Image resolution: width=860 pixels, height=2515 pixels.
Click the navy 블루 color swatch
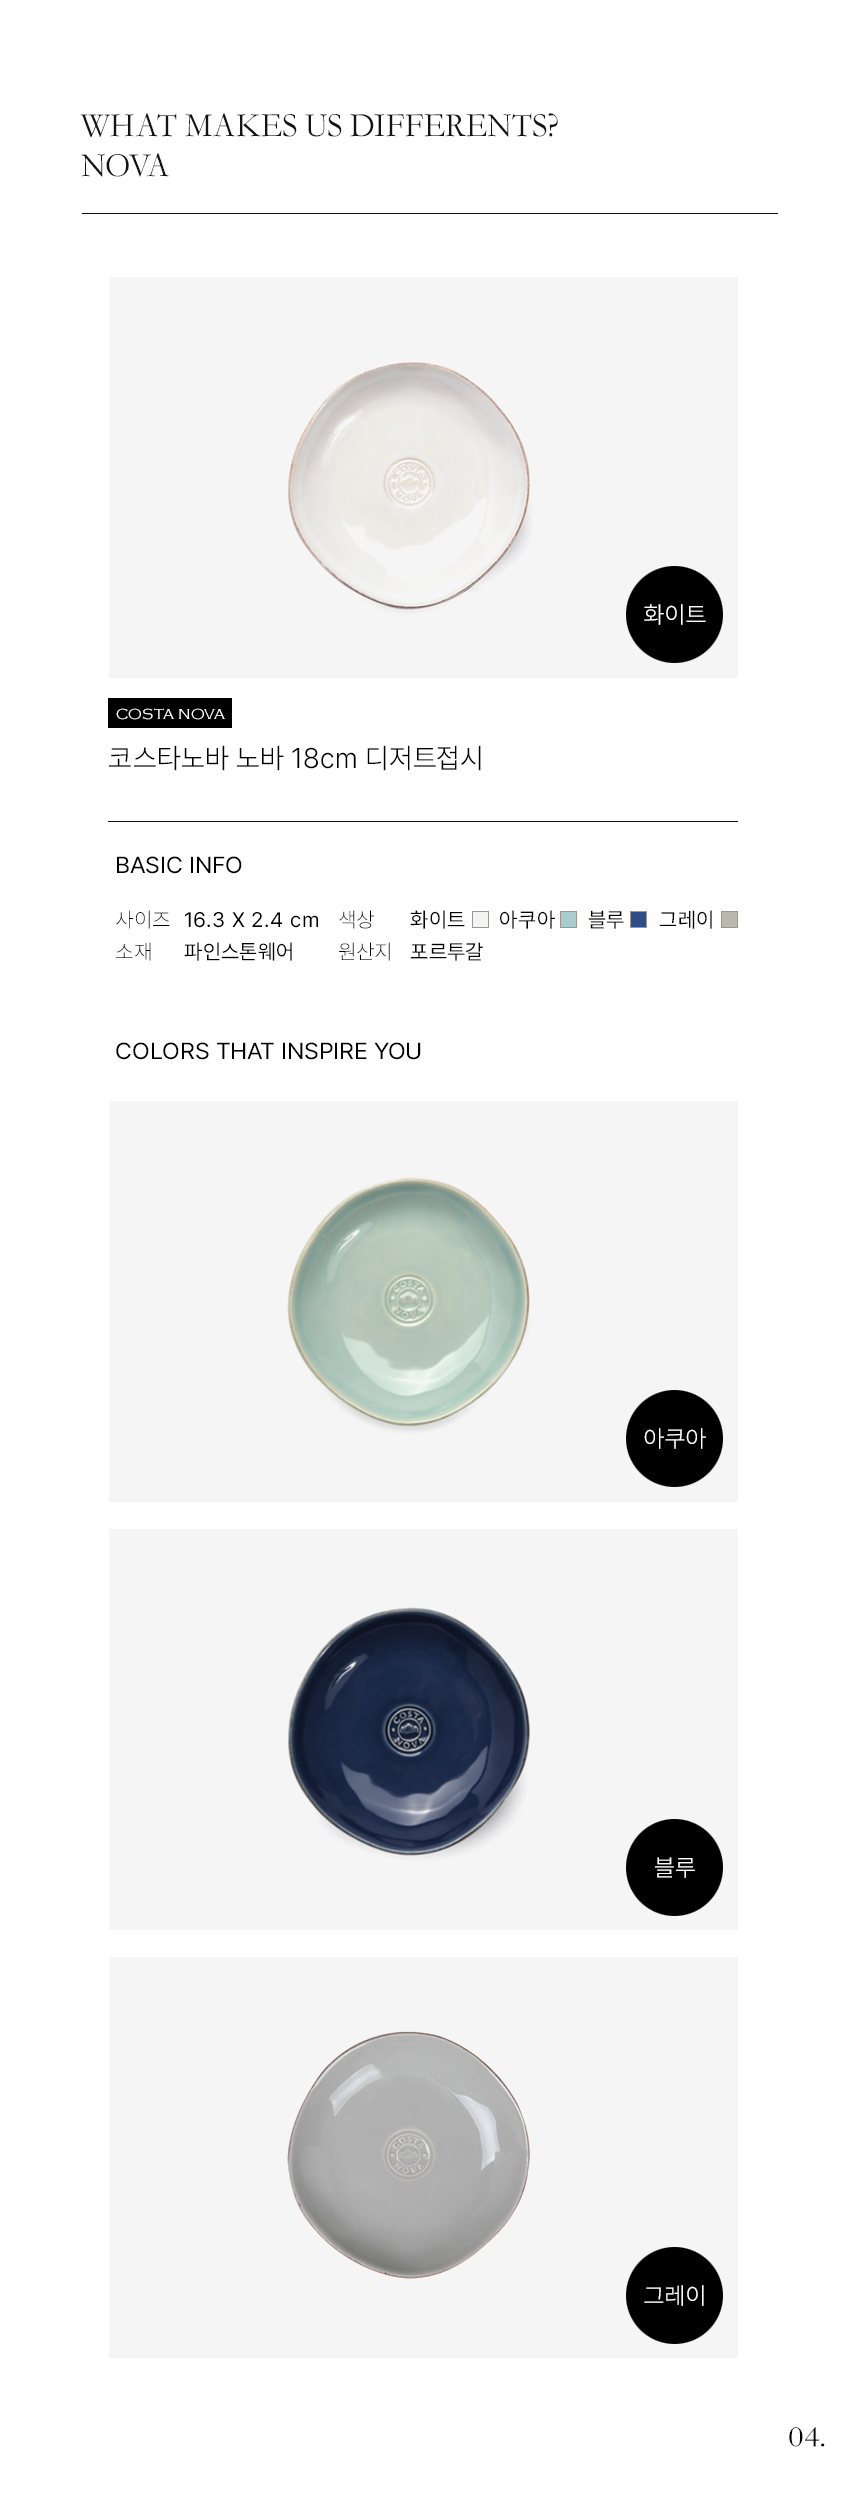point(639,920)
